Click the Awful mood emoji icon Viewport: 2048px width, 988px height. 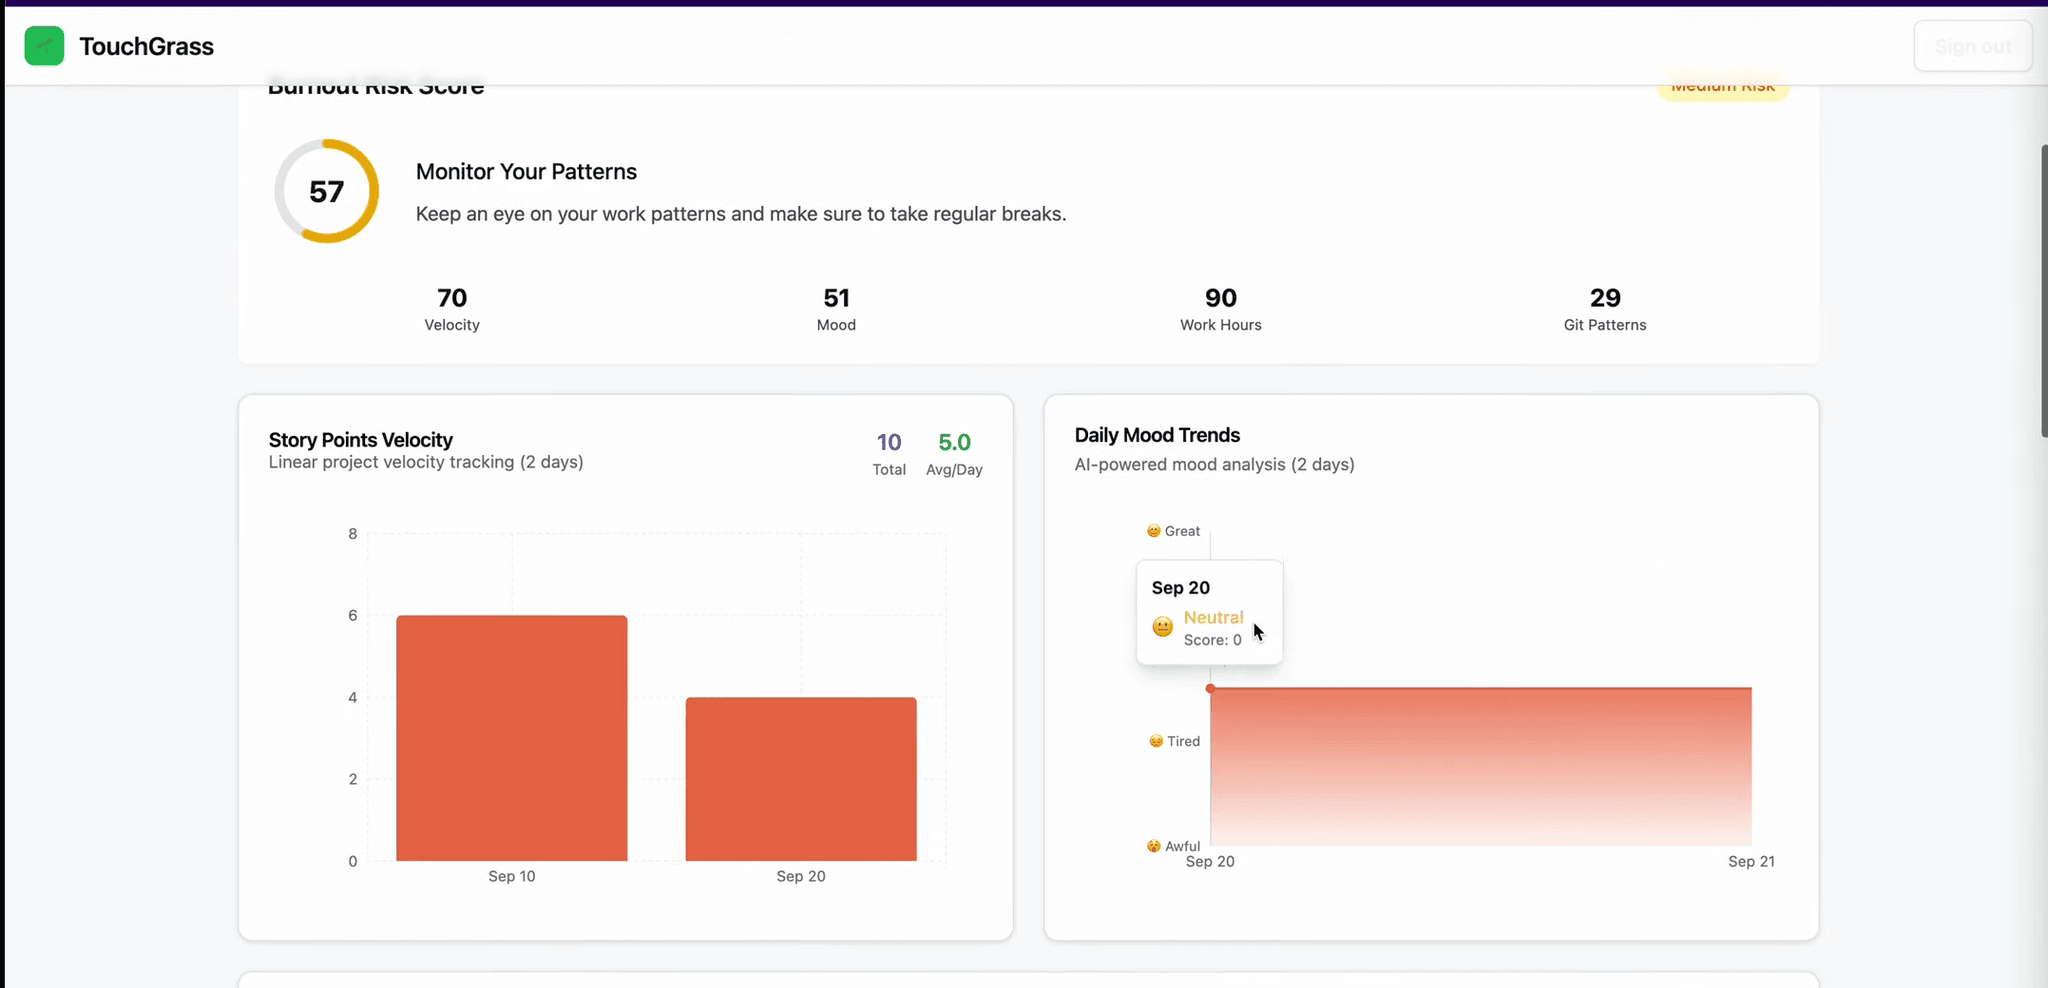coord(1154,846)
